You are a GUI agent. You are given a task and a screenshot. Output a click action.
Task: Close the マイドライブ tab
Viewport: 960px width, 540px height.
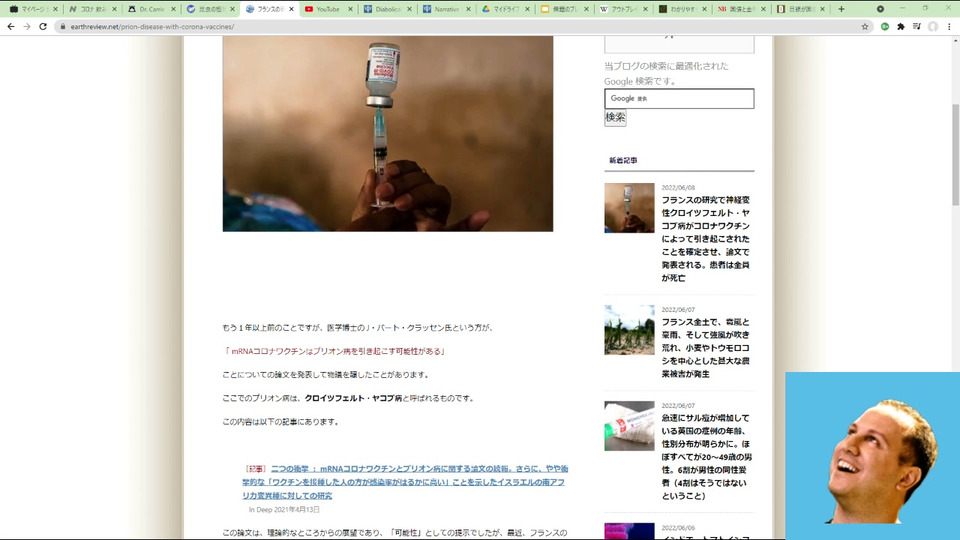tap(527, 9)
